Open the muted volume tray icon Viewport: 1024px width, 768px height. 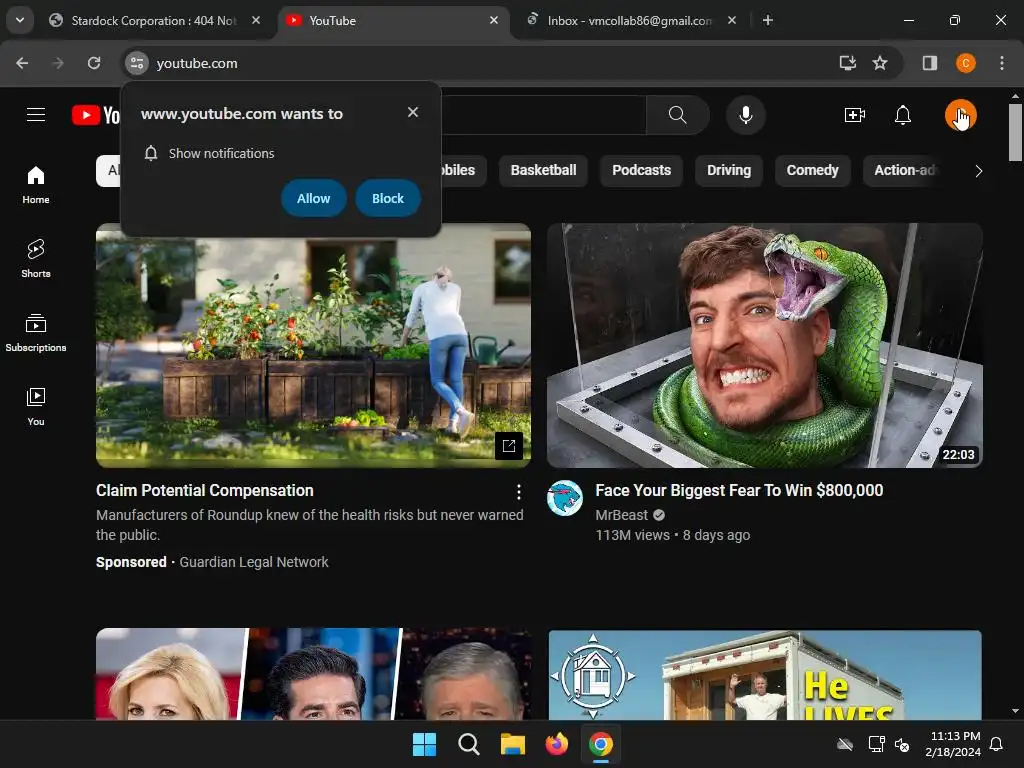902,744
